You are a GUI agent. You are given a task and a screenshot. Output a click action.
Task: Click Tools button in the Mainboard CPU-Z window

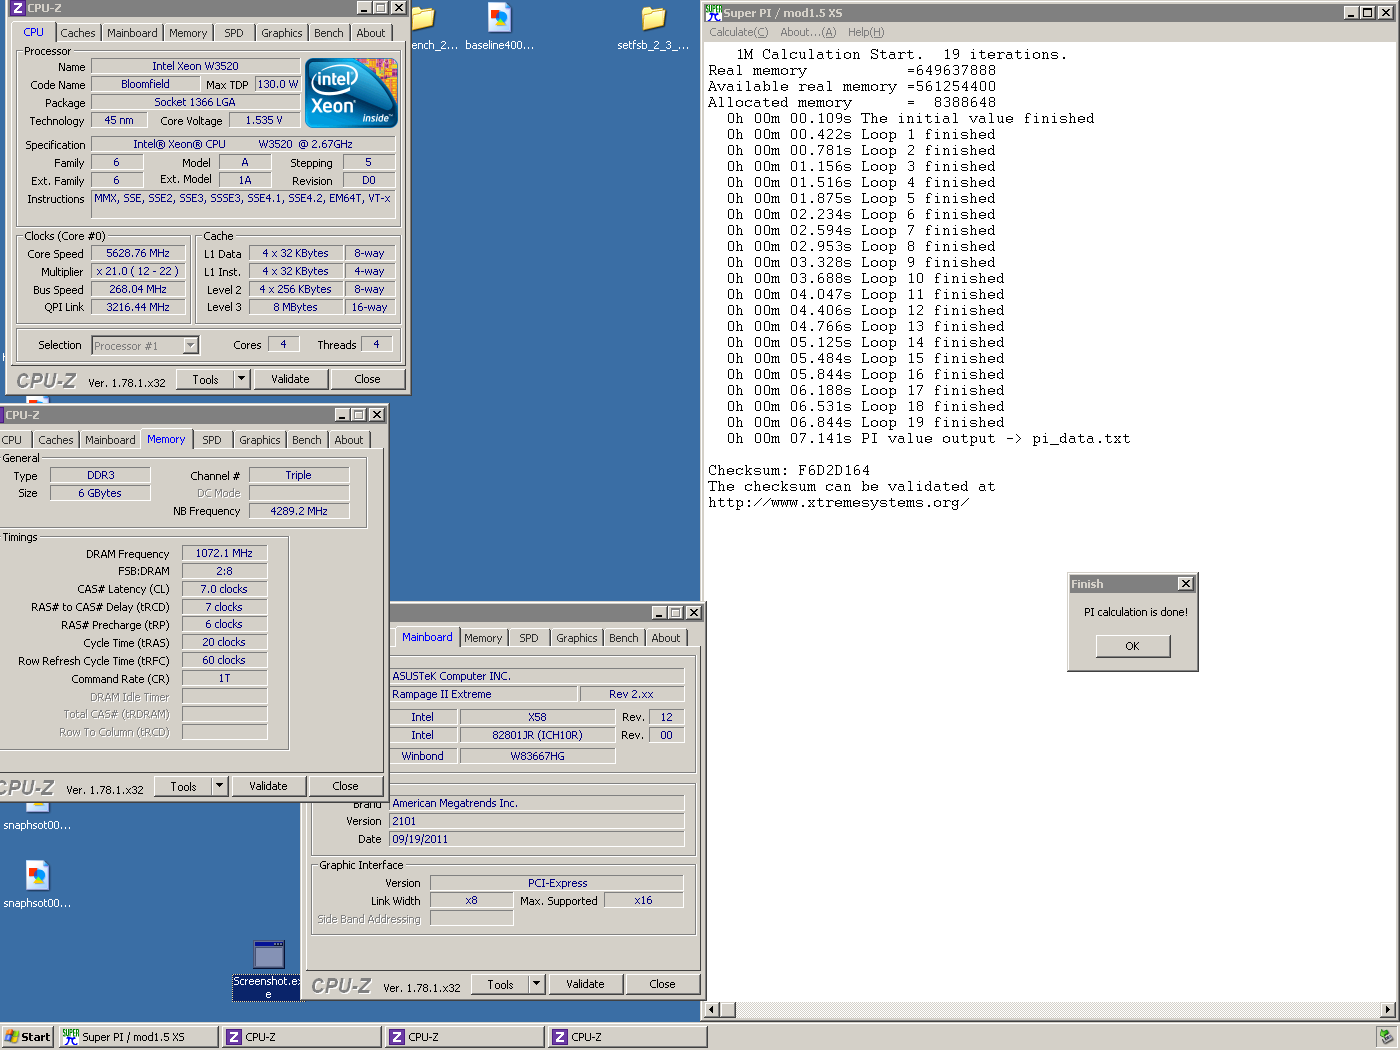500,984
